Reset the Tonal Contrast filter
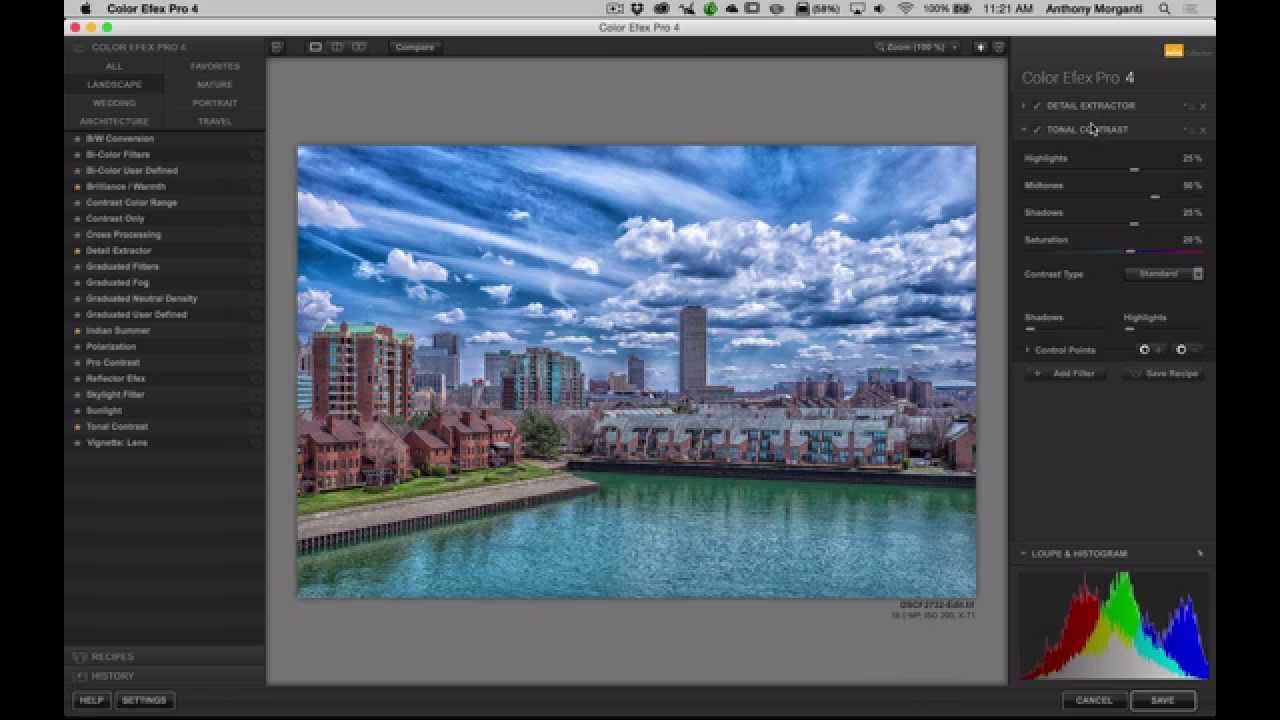1280x720 pixels. (x=1189, y=130)
